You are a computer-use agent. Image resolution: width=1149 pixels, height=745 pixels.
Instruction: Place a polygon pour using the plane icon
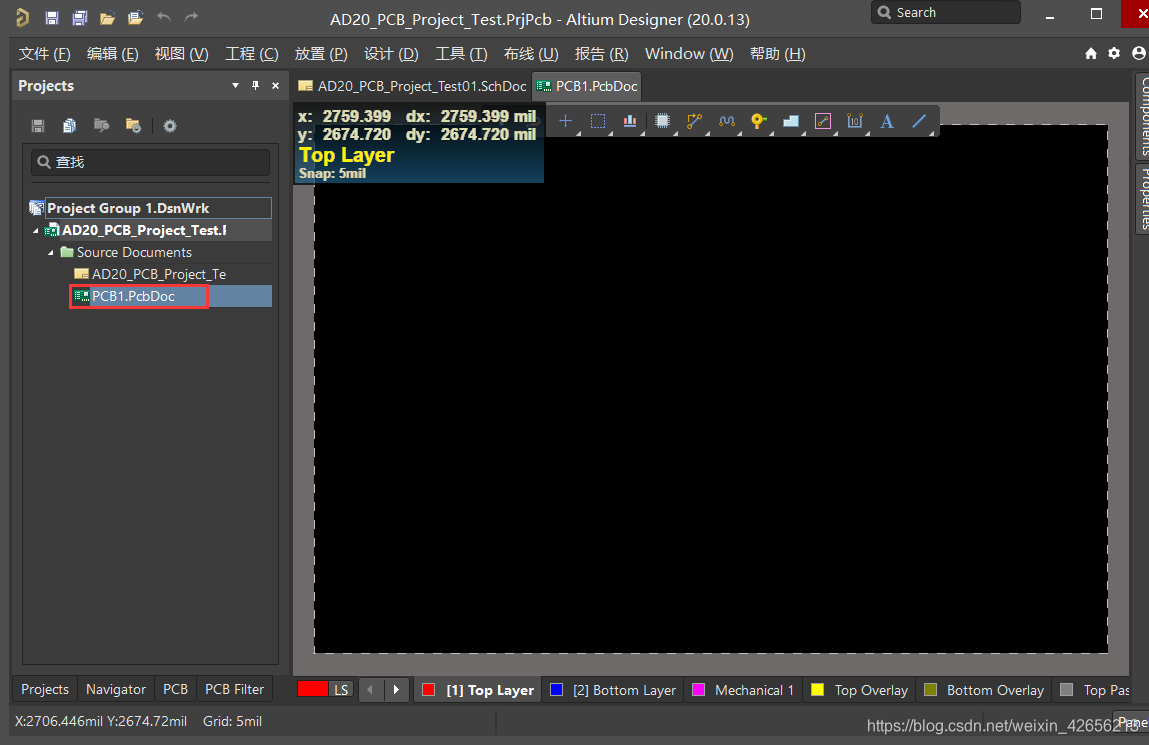pos(791,121)
